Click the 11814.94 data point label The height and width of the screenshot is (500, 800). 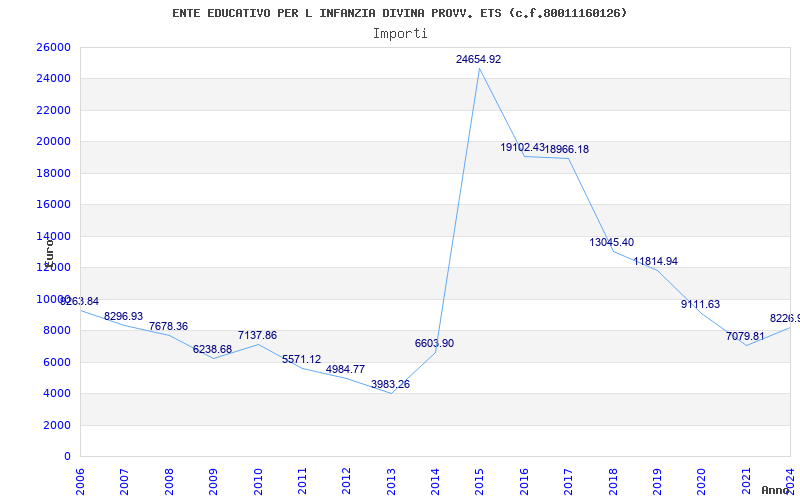pyautogui.click(x=656, y=261)
